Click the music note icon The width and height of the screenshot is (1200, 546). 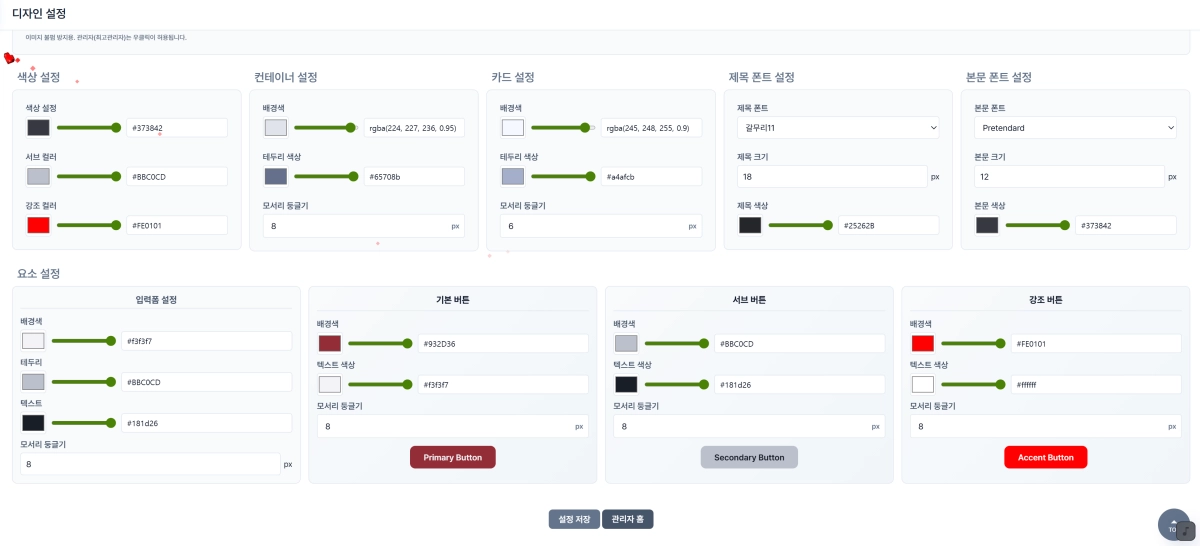(x=1186, y=530)
